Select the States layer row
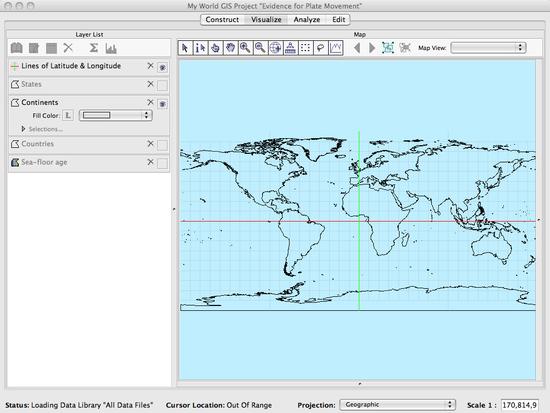 89,85
